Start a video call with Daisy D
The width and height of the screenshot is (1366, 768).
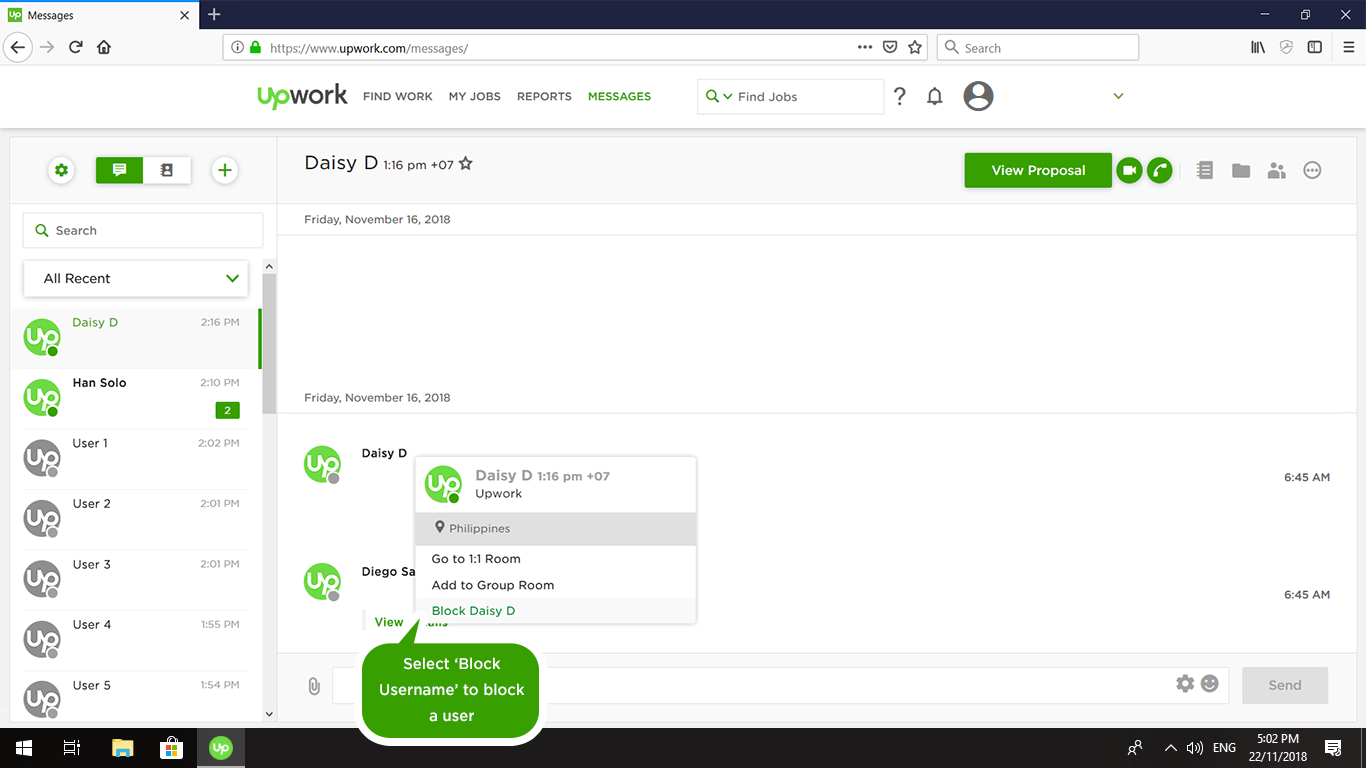pos(1129,171)
